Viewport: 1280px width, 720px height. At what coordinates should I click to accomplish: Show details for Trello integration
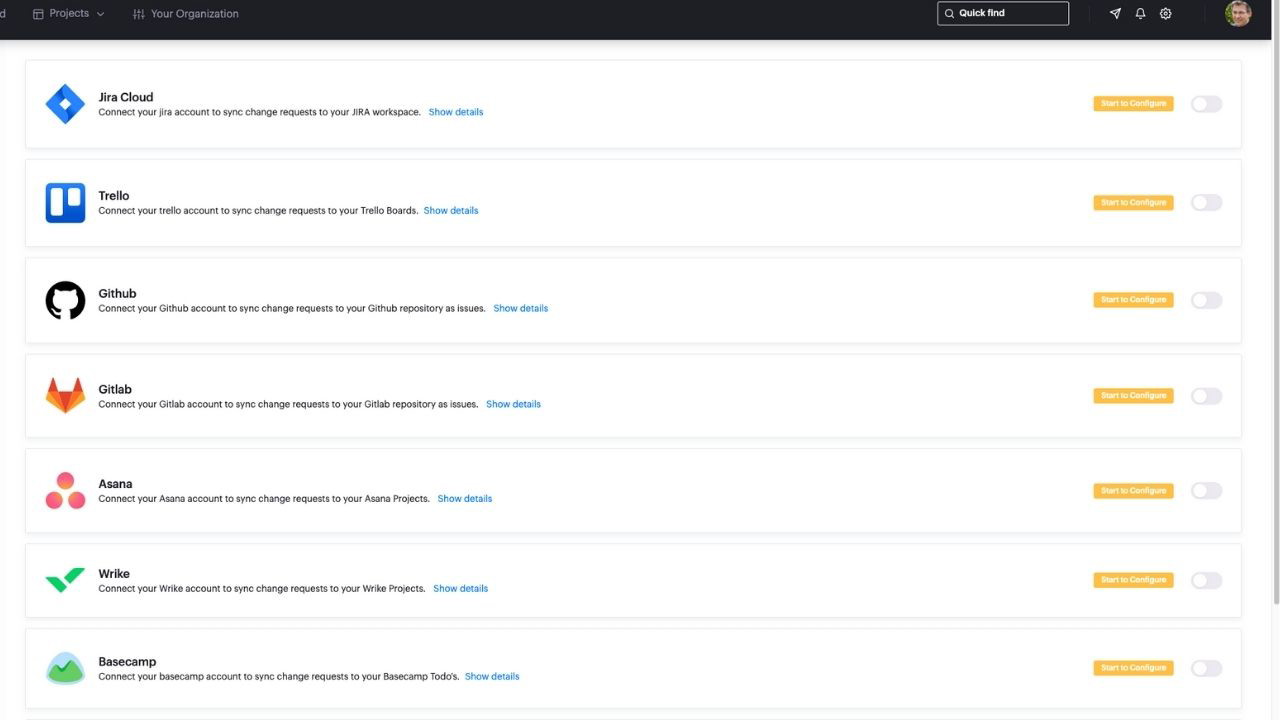[451, 211]
